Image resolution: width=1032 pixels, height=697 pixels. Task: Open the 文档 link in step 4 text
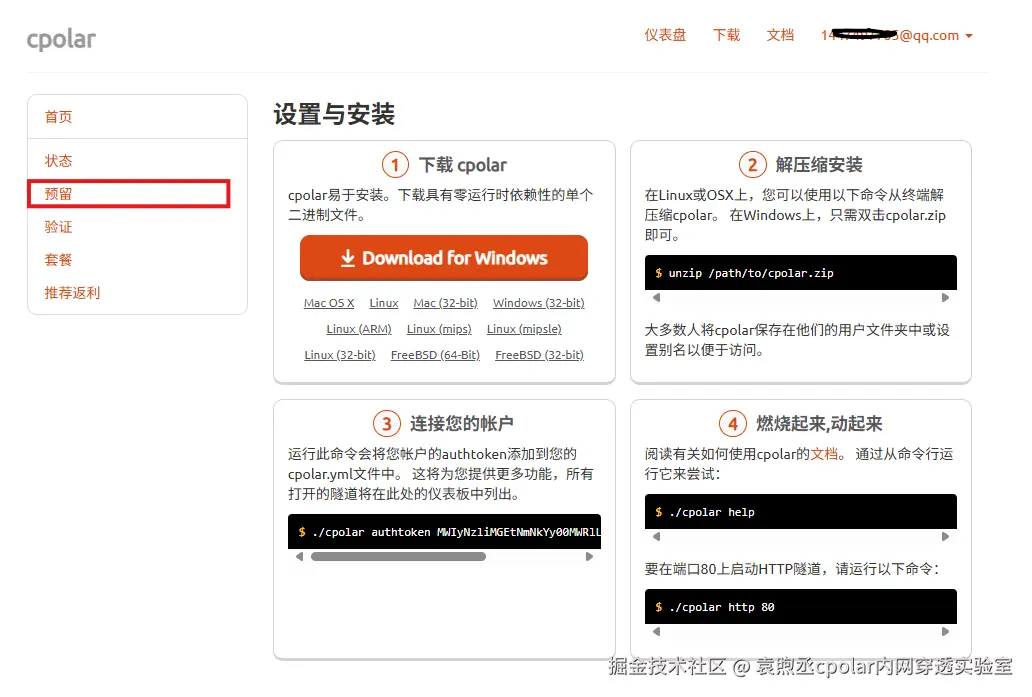(x=823, y=454)
